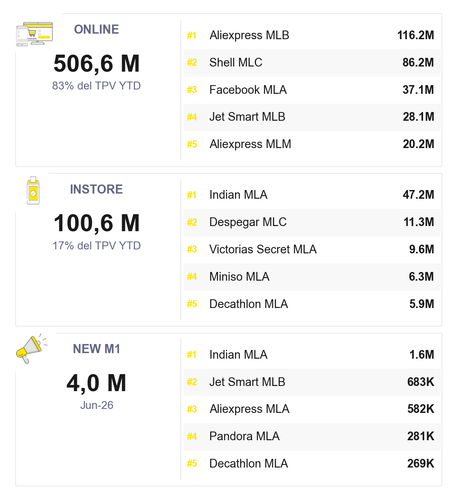Select Decathlon MLA in Instore list

pos(312,304)
